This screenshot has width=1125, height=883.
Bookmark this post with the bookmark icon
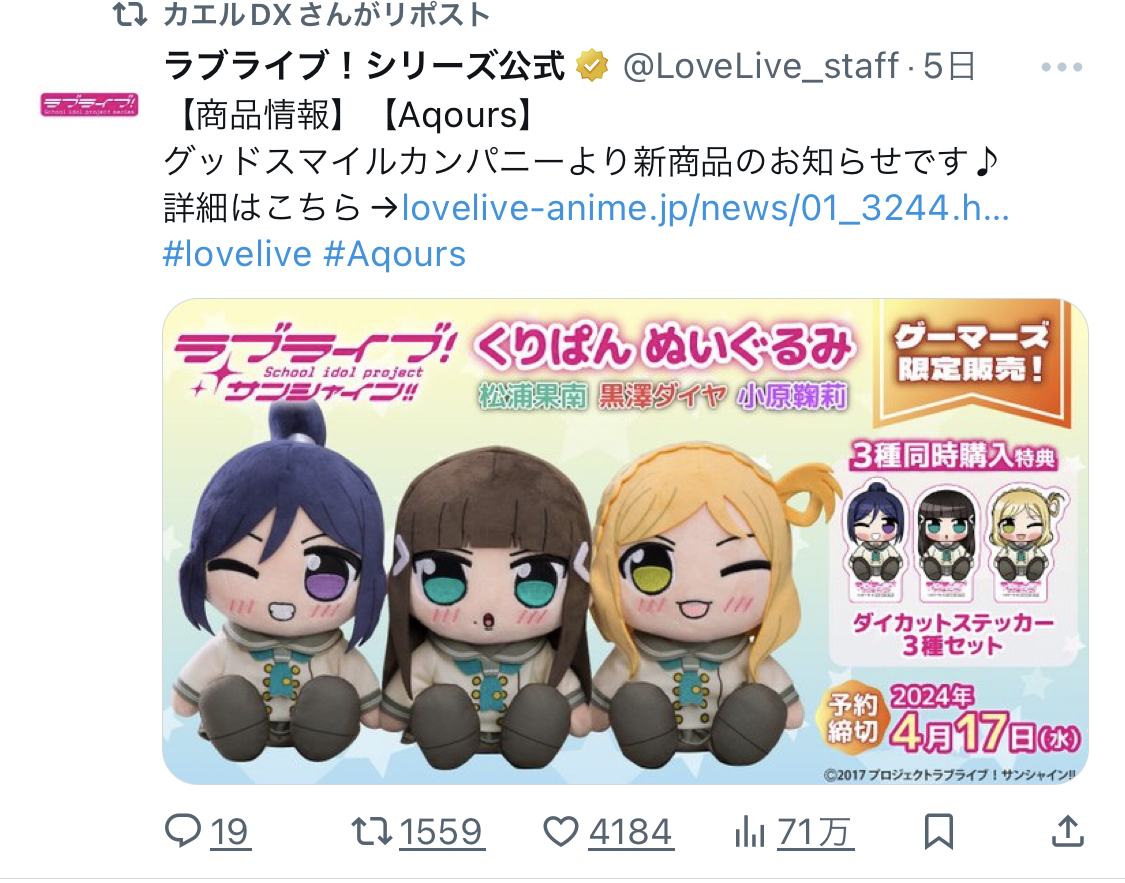pos(938,832)
